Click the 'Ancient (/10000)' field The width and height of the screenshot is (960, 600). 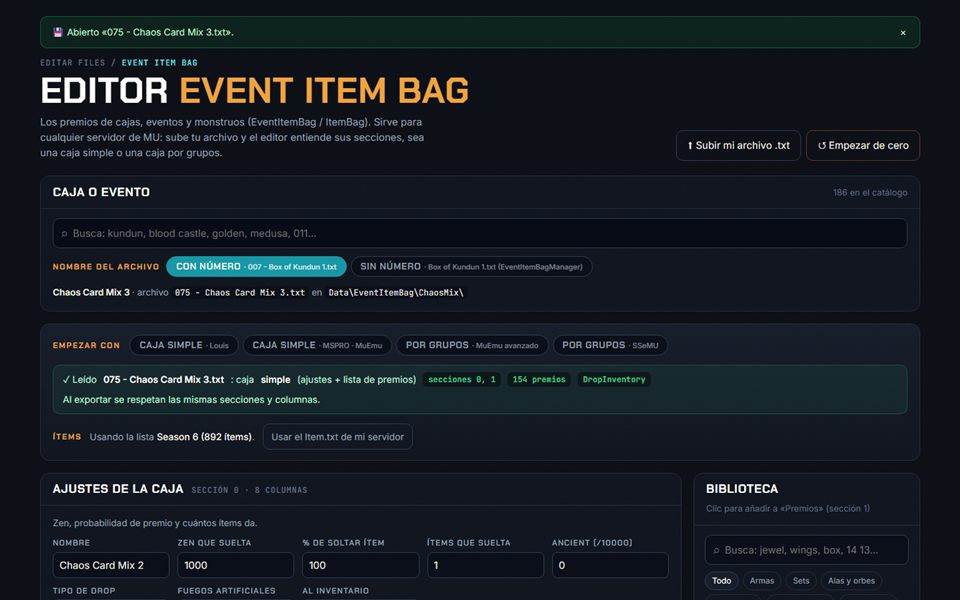click(x=610, y=565)
